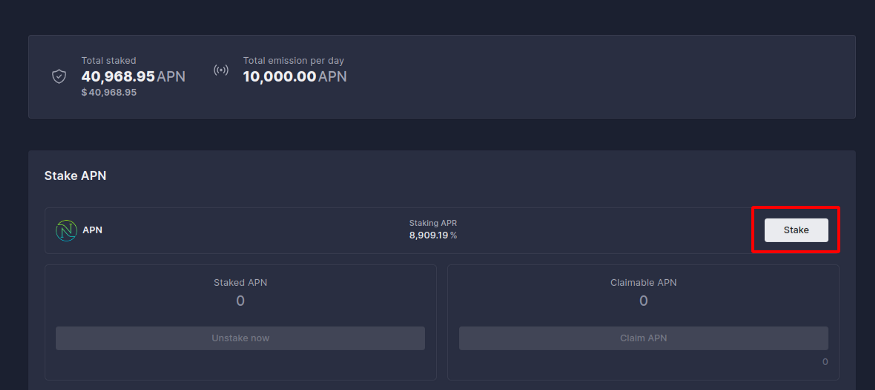Click the Total emission per day label

[294, 60]
